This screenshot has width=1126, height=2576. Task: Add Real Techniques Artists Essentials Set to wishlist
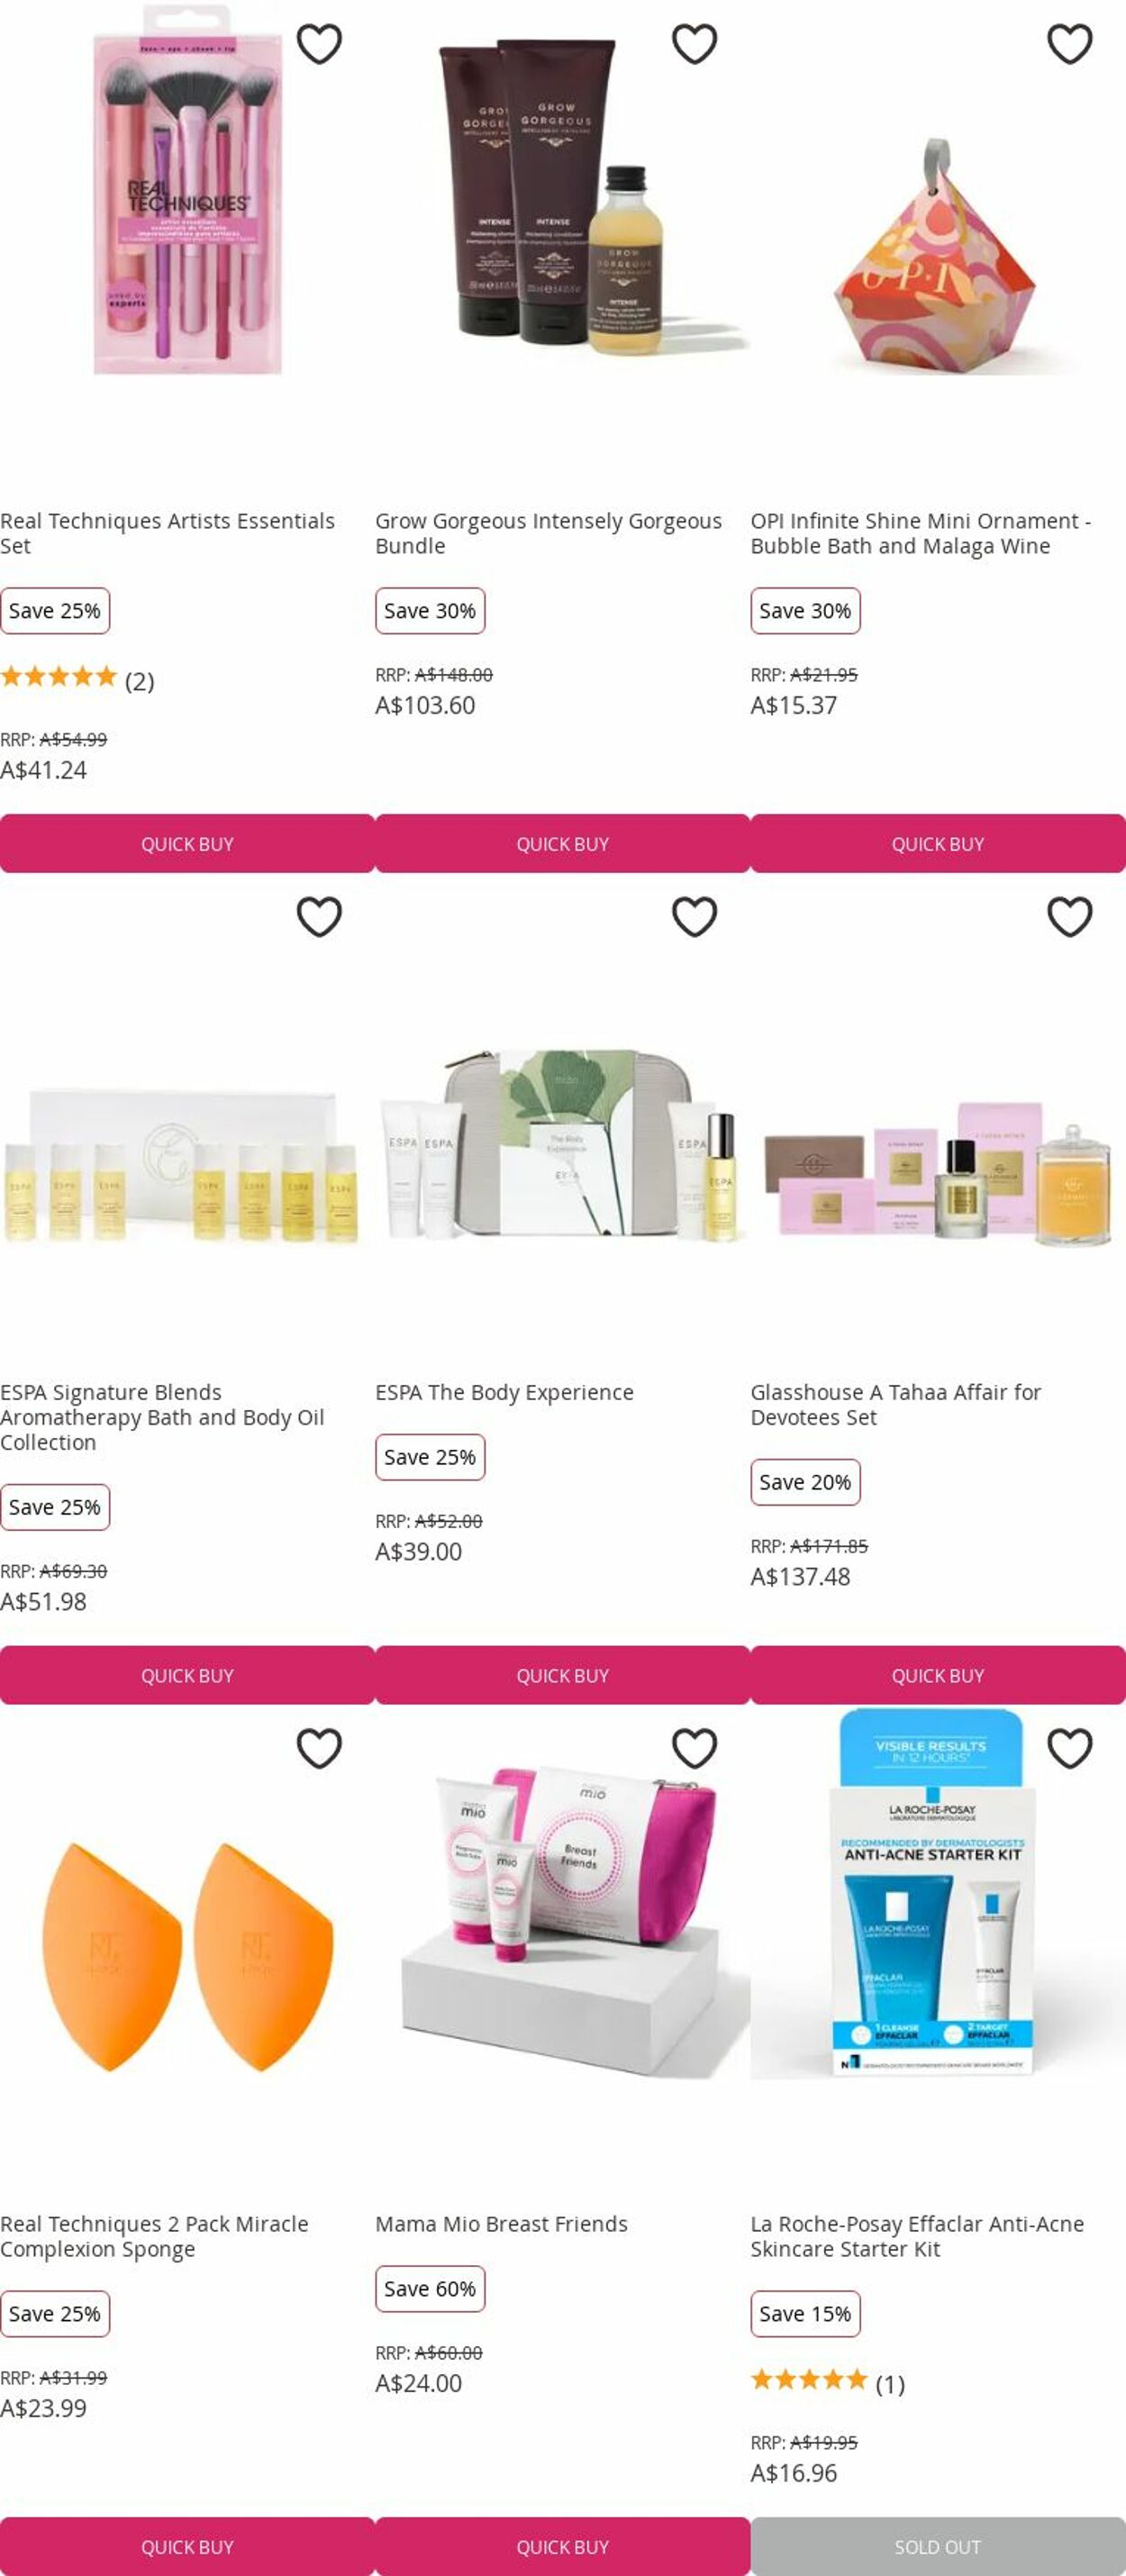point(319,44)
